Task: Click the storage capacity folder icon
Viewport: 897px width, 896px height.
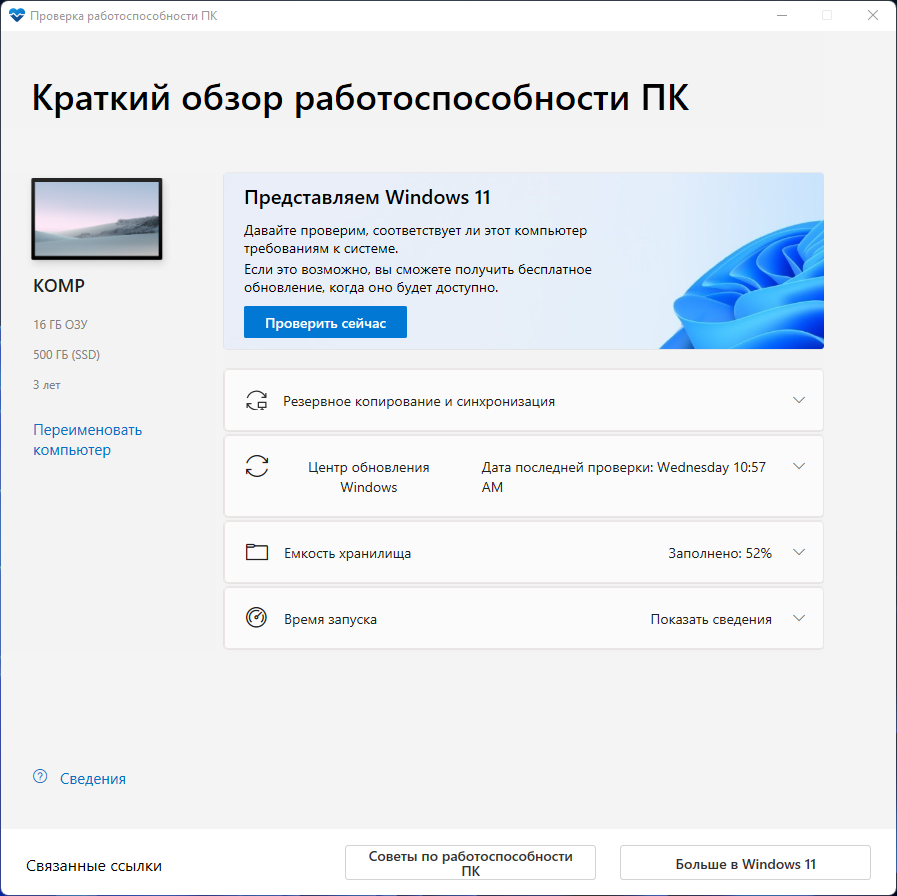Action: [x=257, y=551]
